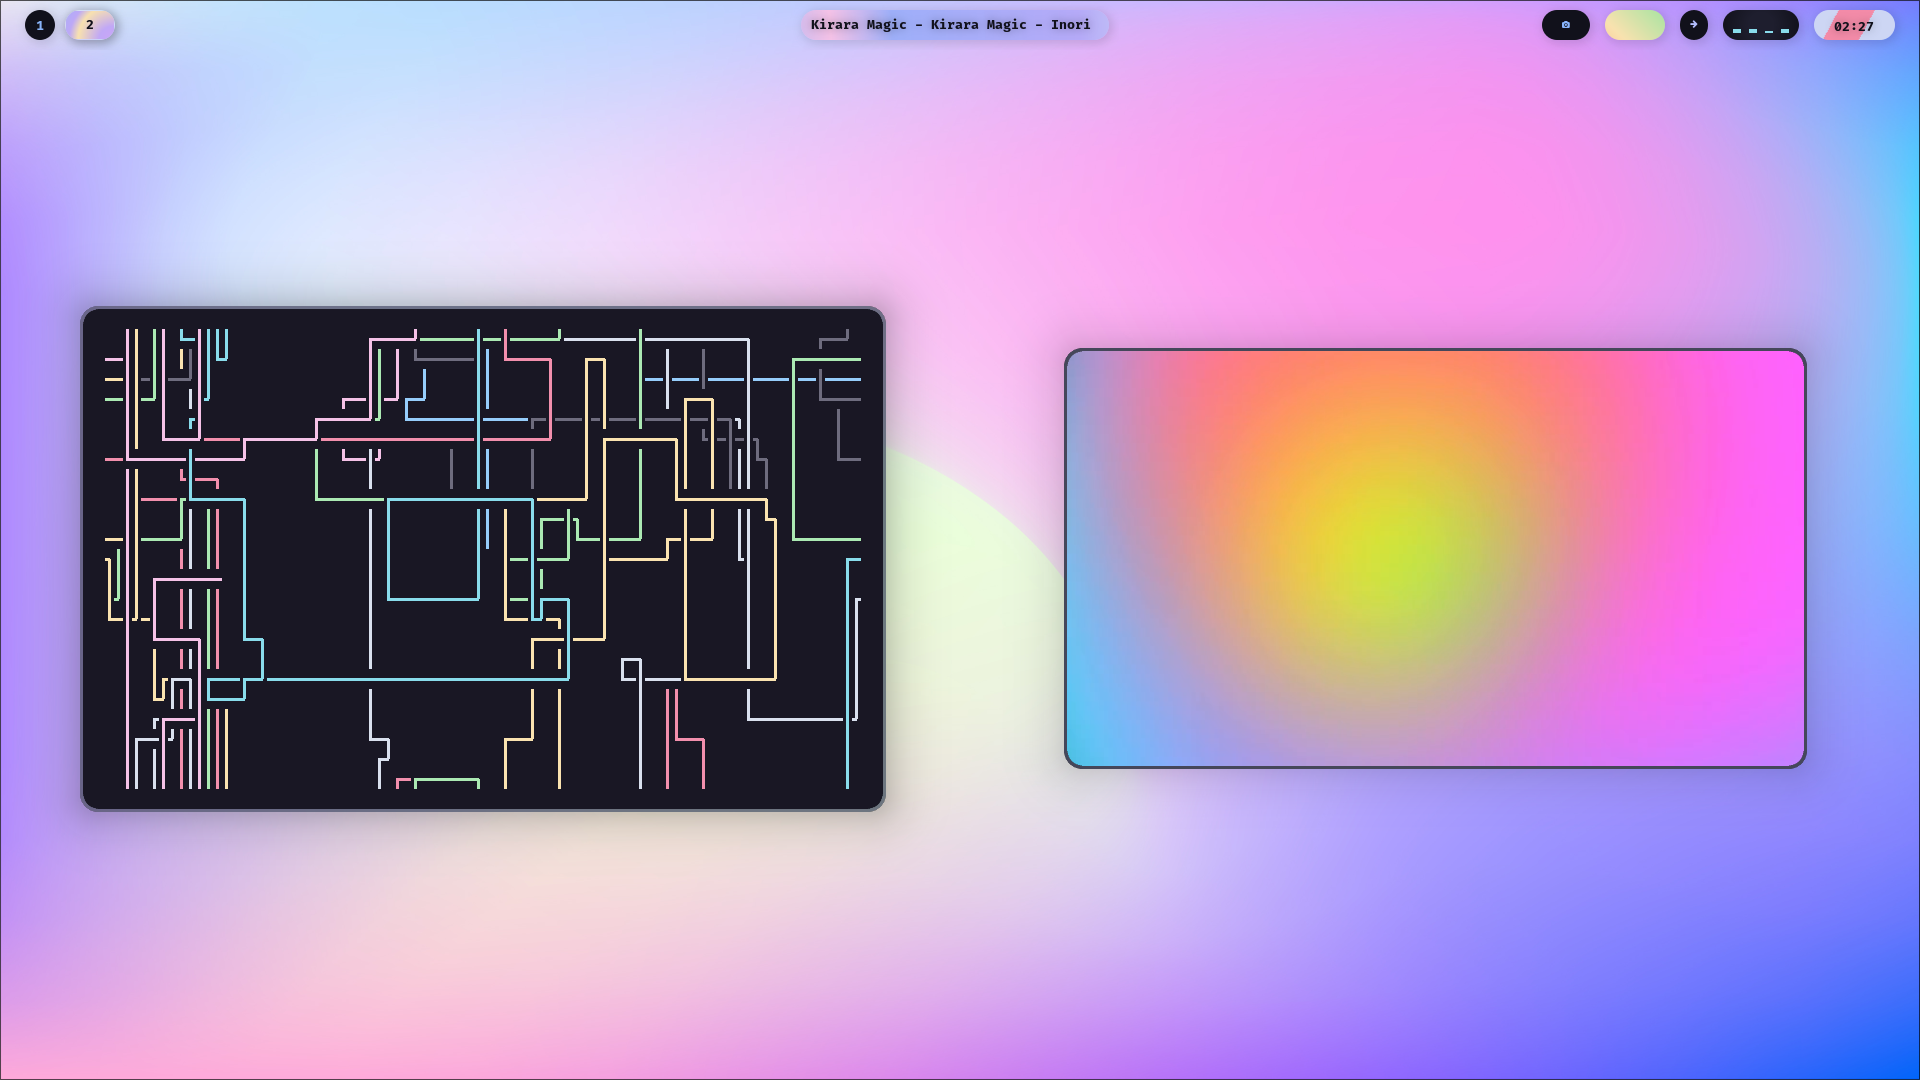1920x1080 pixels.
Task: Click the cyan audio visualizer bars widget
Action: click(x=1760, y=25)
